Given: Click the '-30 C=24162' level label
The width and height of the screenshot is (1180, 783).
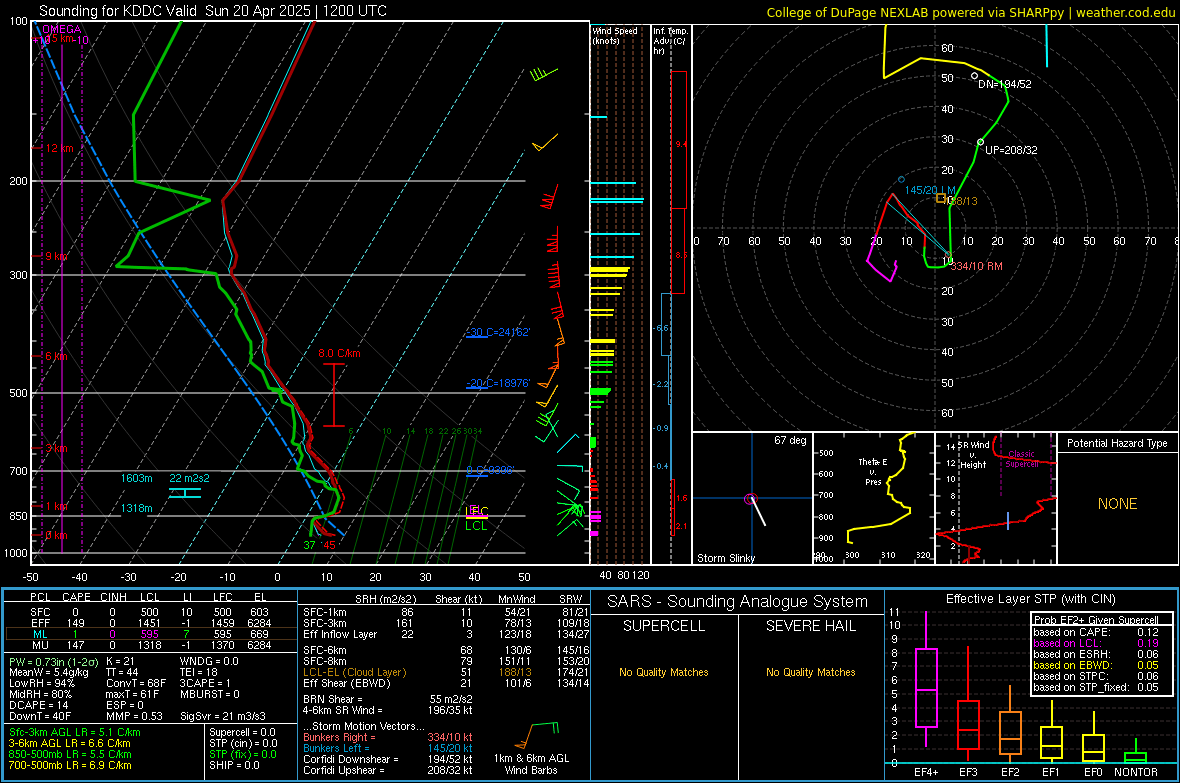Looking at the screenshot, I should [x=498, y=332].
